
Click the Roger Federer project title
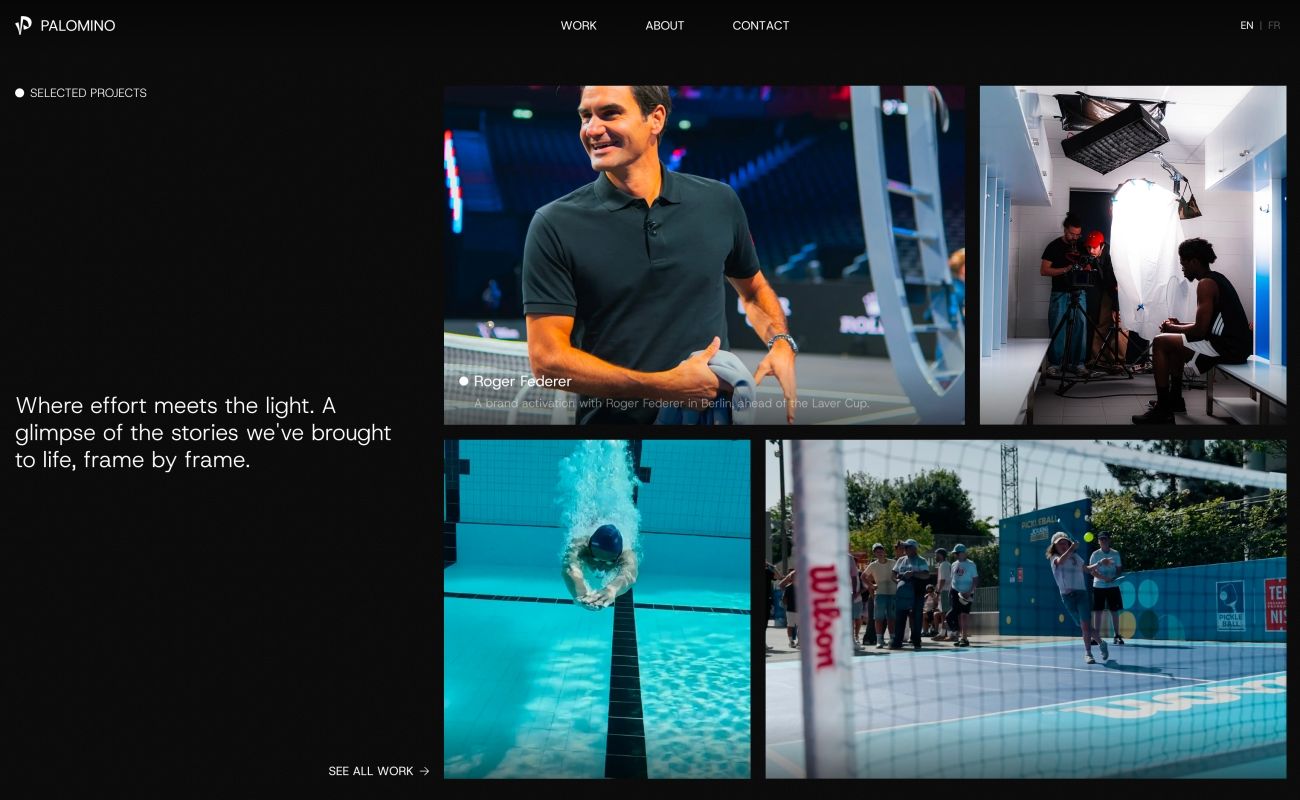(x=523, y=381)
